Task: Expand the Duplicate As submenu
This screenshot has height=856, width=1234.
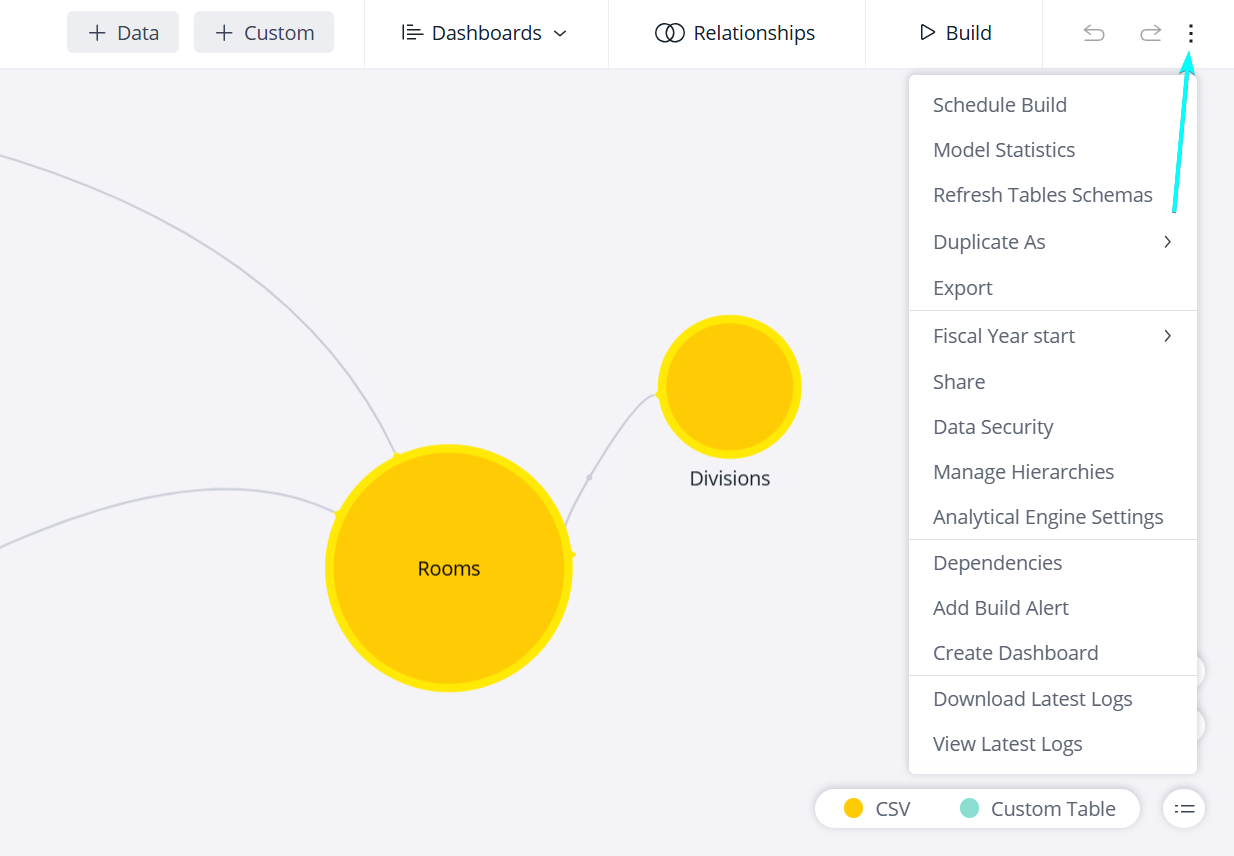Action: point(1052,242)
